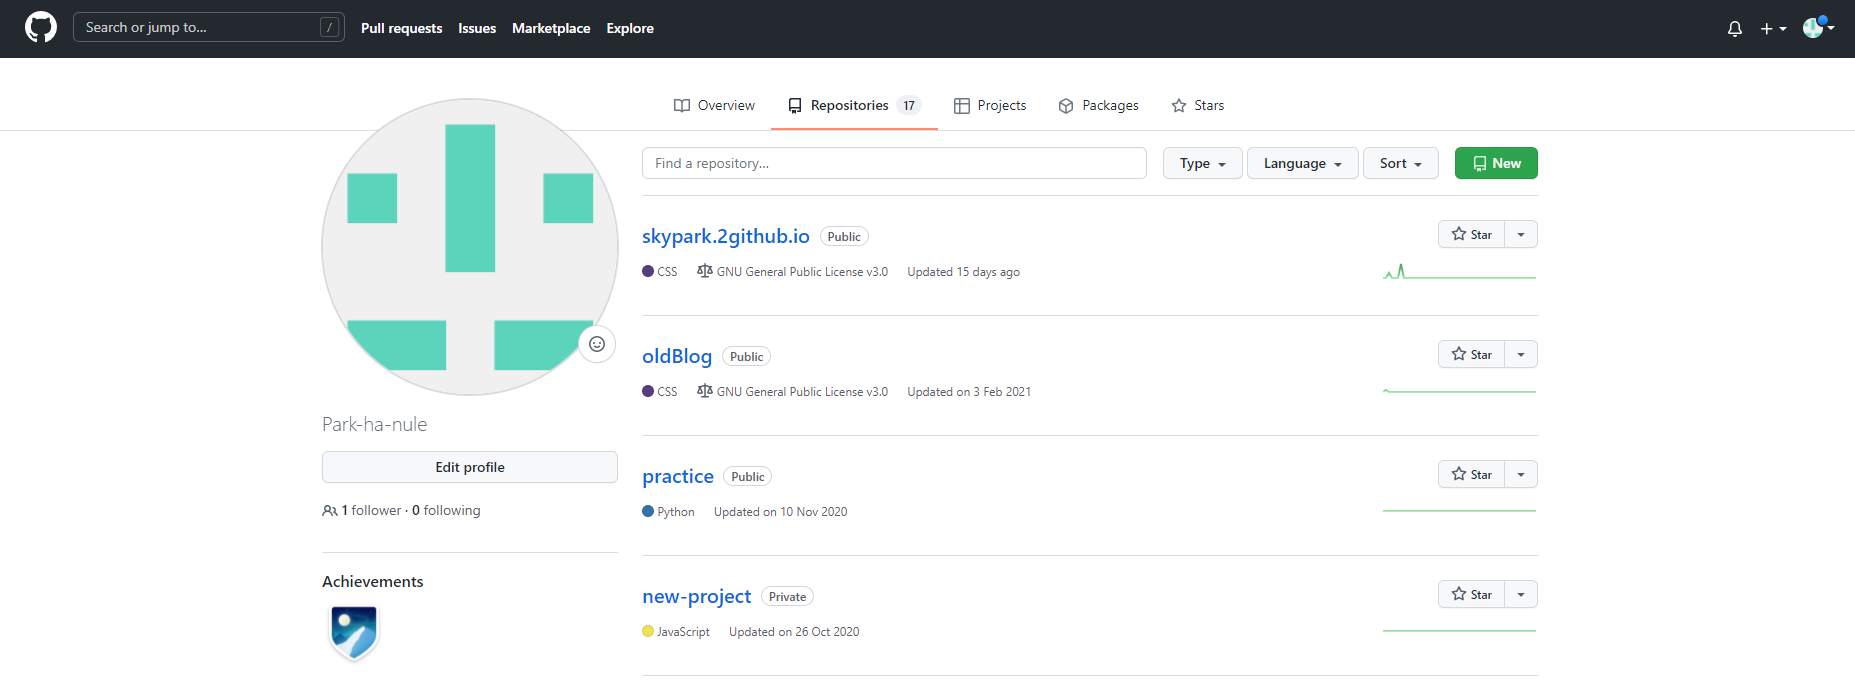The height and width of the screenshot is (683, 1855).
Task: Open the practice repository
Action: click(x=678, y=476)
